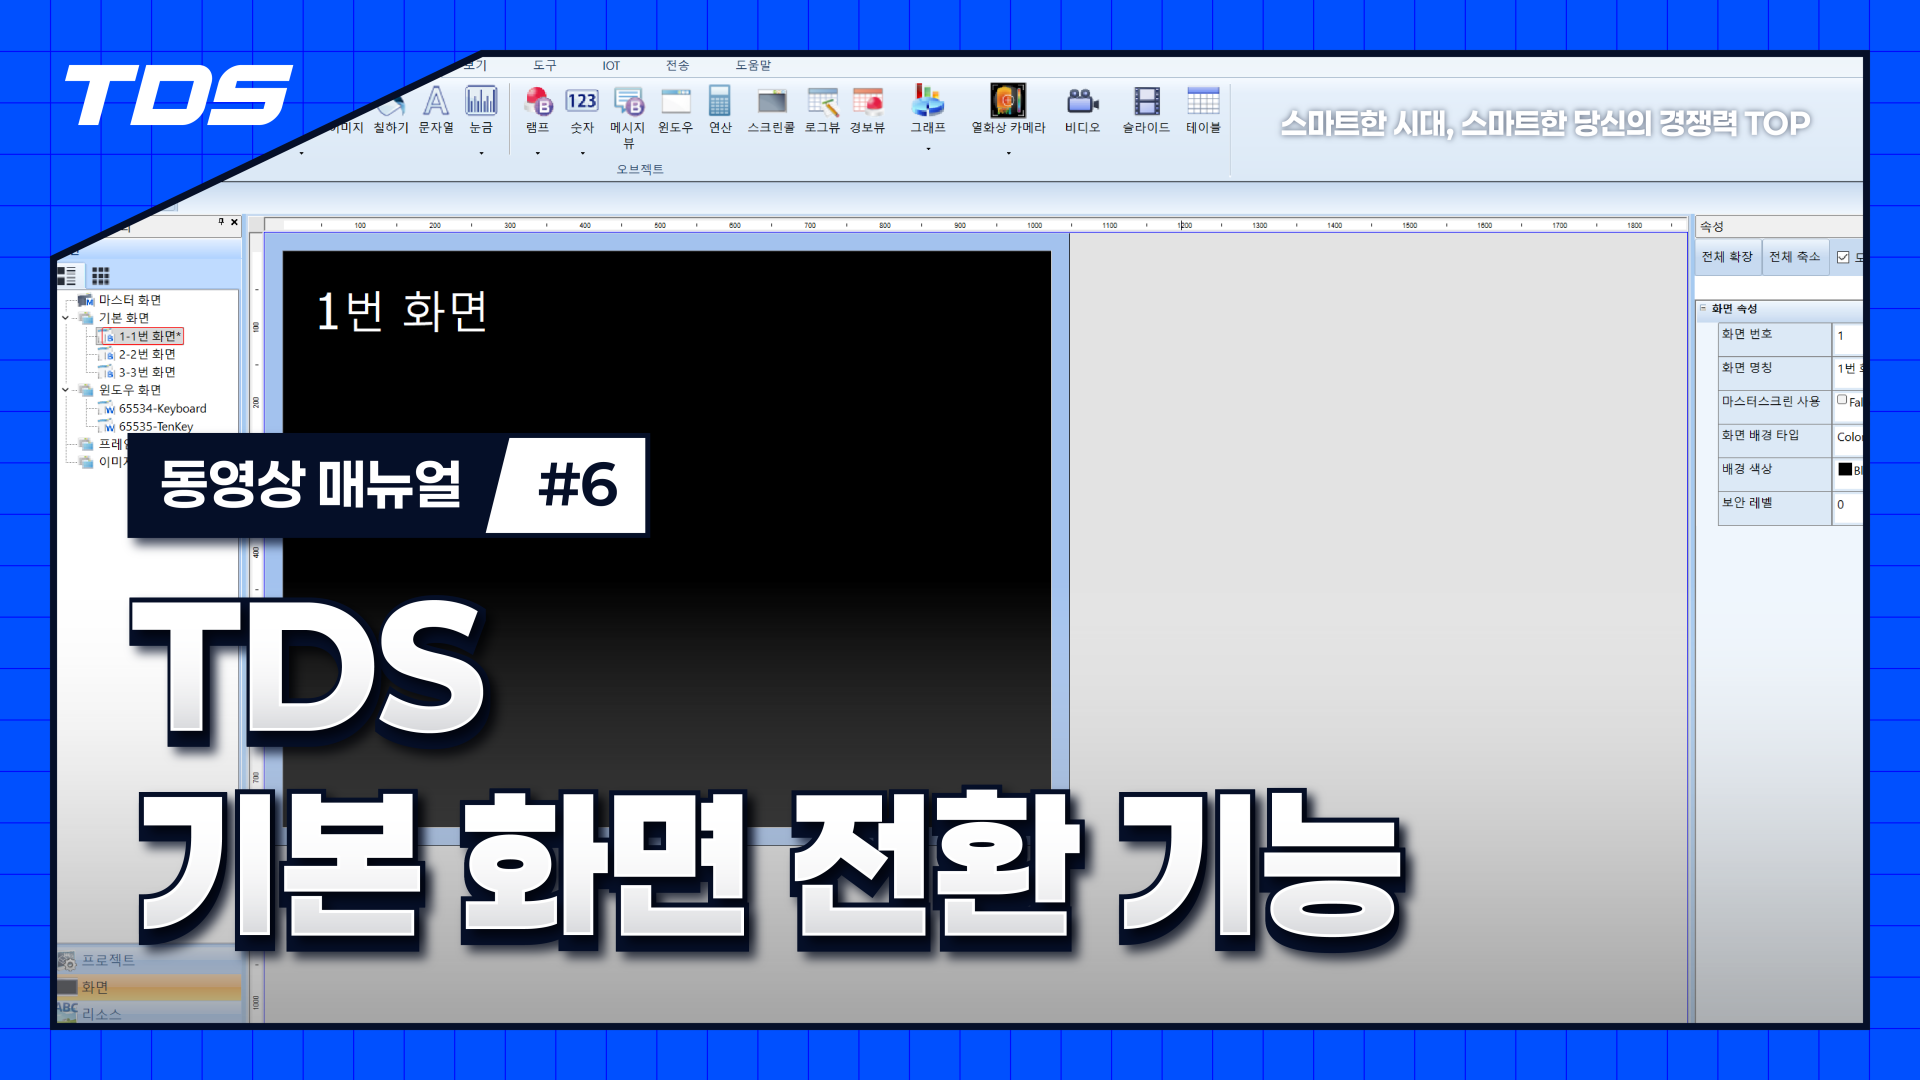
Task: Collapse the 윈도우 화면 tree node
Action: 66,390
